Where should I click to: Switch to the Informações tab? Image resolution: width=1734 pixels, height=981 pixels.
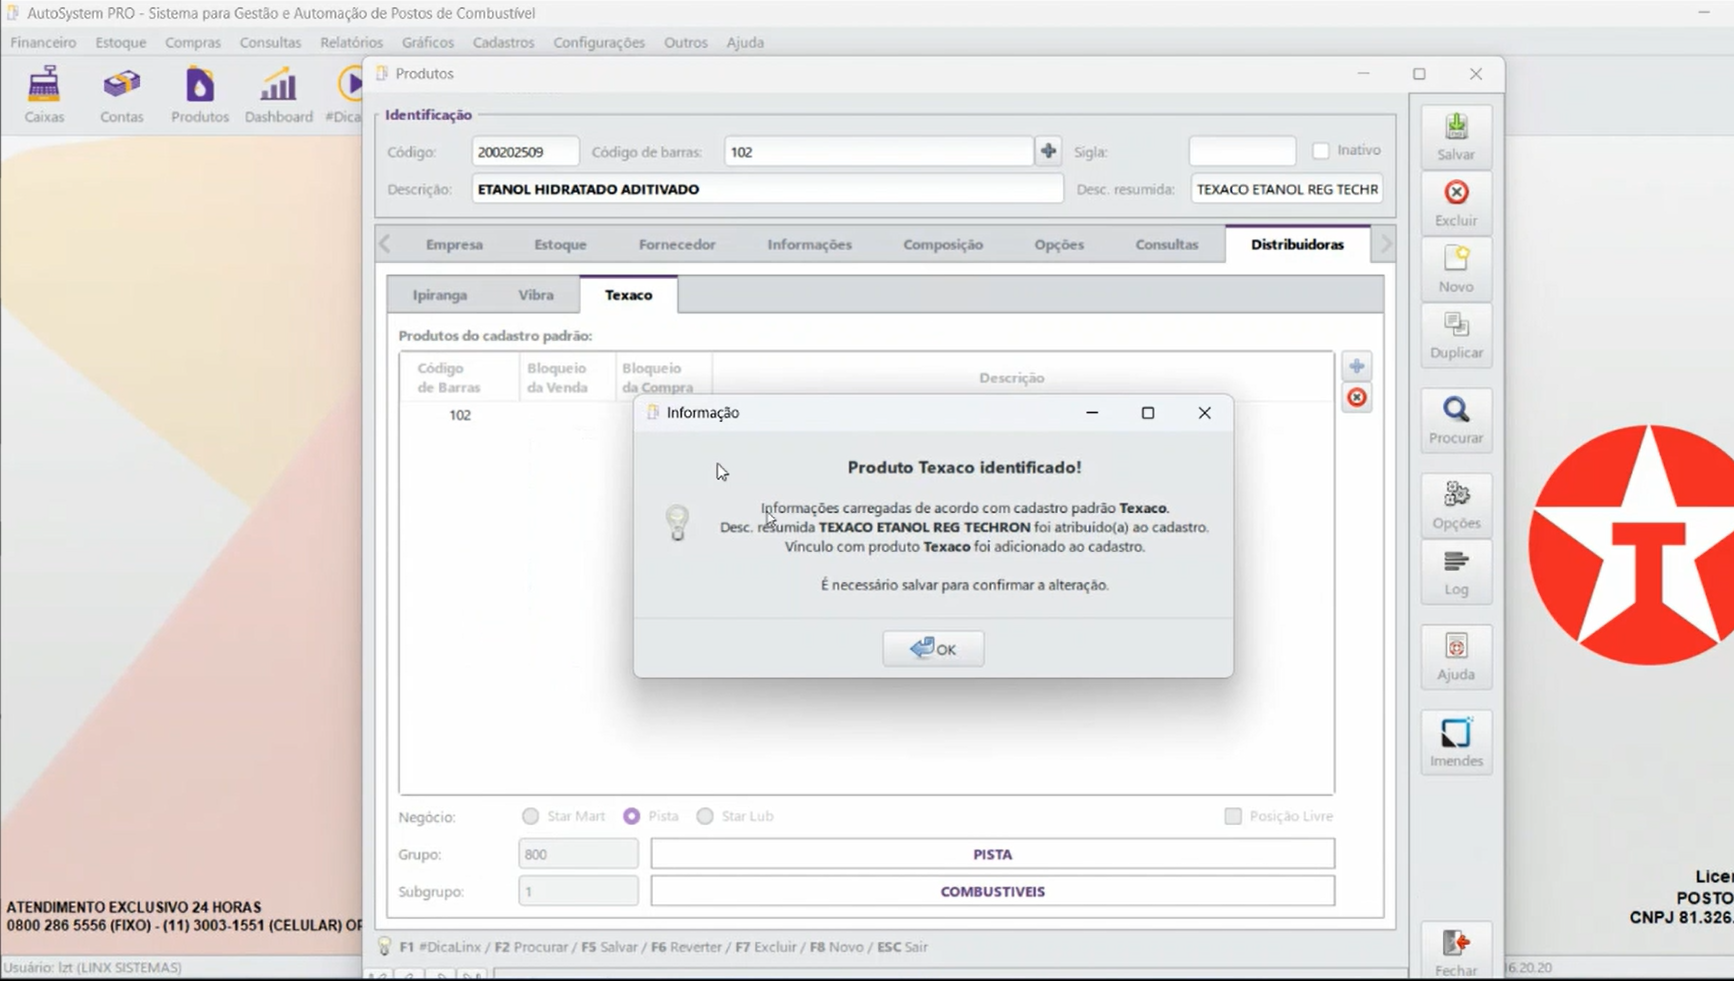pyautogui.click(x=810, y=244)
